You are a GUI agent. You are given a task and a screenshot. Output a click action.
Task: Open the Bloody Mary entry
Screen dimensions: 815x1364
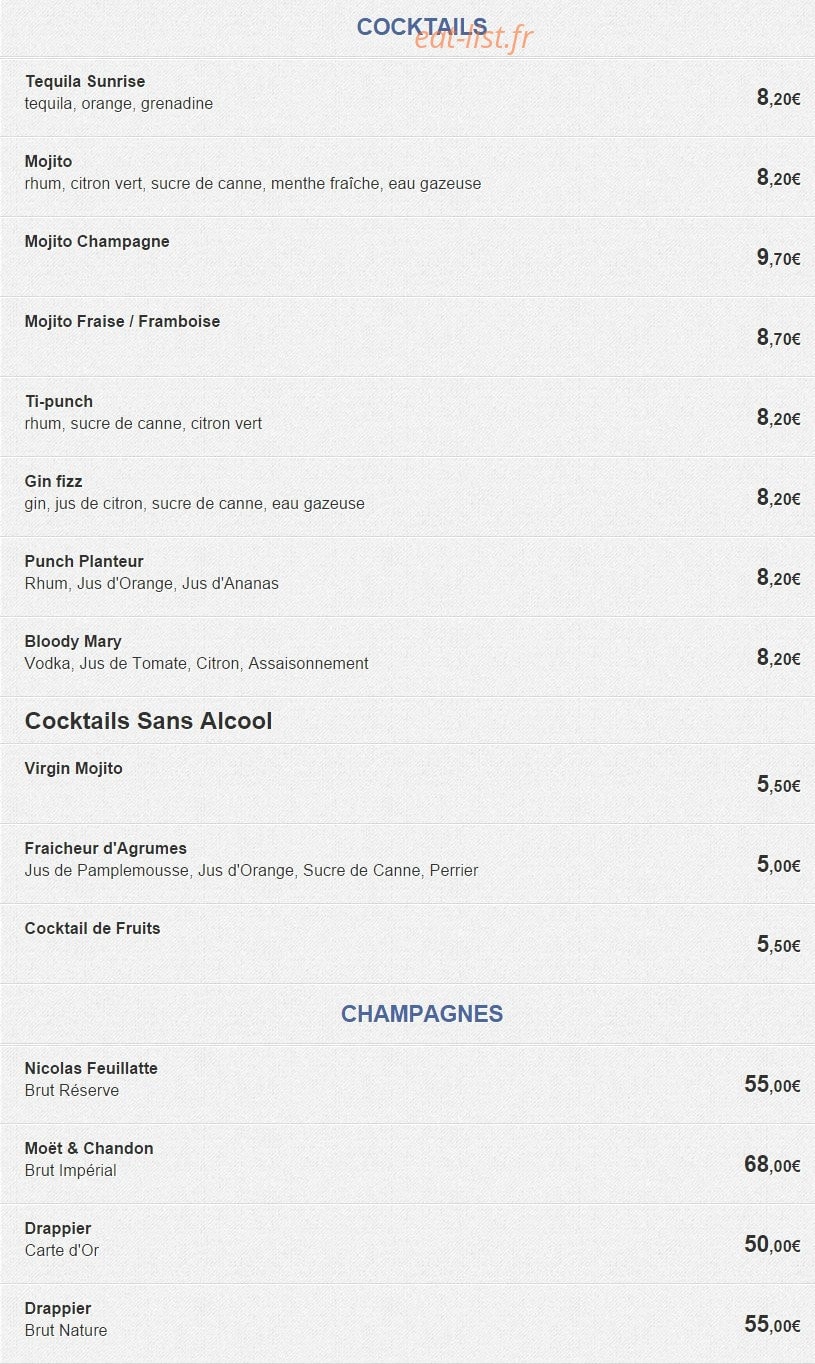point(407,657)
